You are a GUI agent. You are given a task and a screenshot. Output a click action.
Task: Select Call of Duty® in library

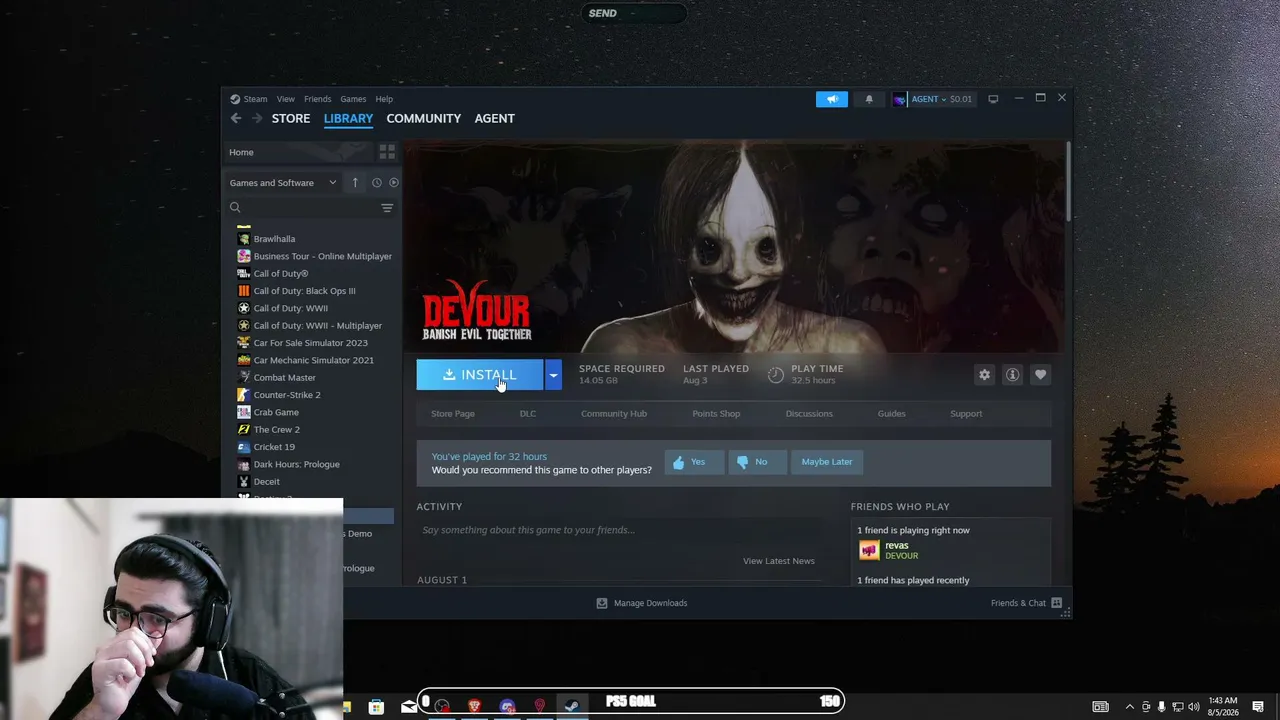(280, 273)
